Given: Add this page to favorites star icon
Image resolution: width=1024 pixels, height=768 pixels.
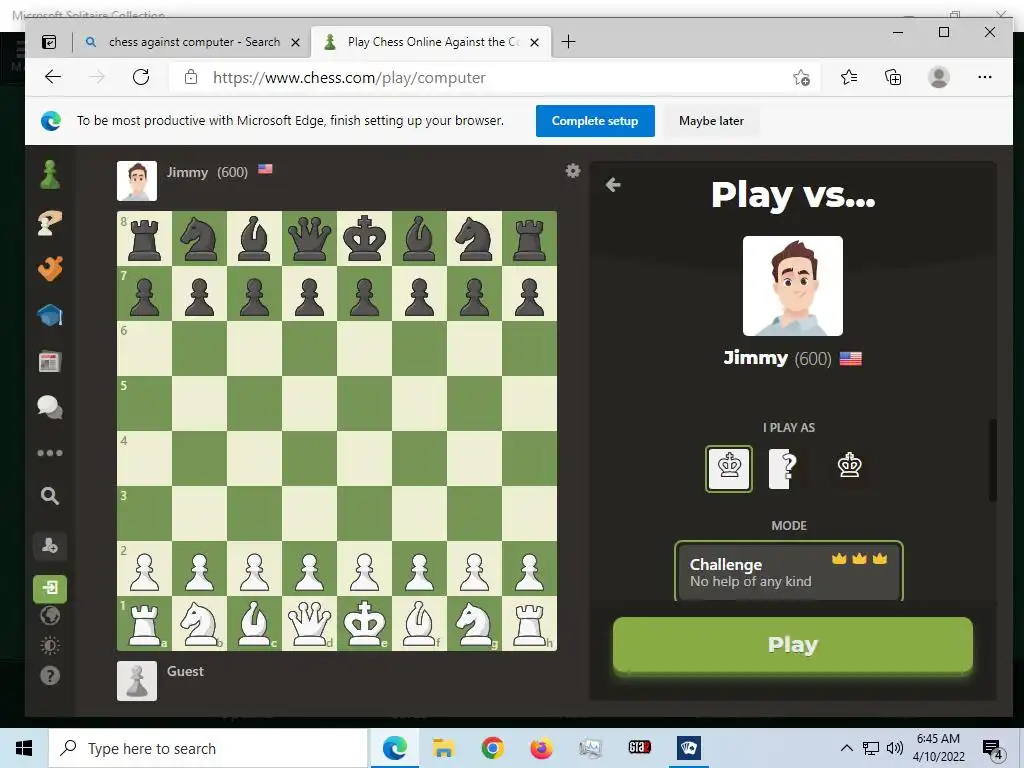Looking at the screenshot, I should (802, 78).
